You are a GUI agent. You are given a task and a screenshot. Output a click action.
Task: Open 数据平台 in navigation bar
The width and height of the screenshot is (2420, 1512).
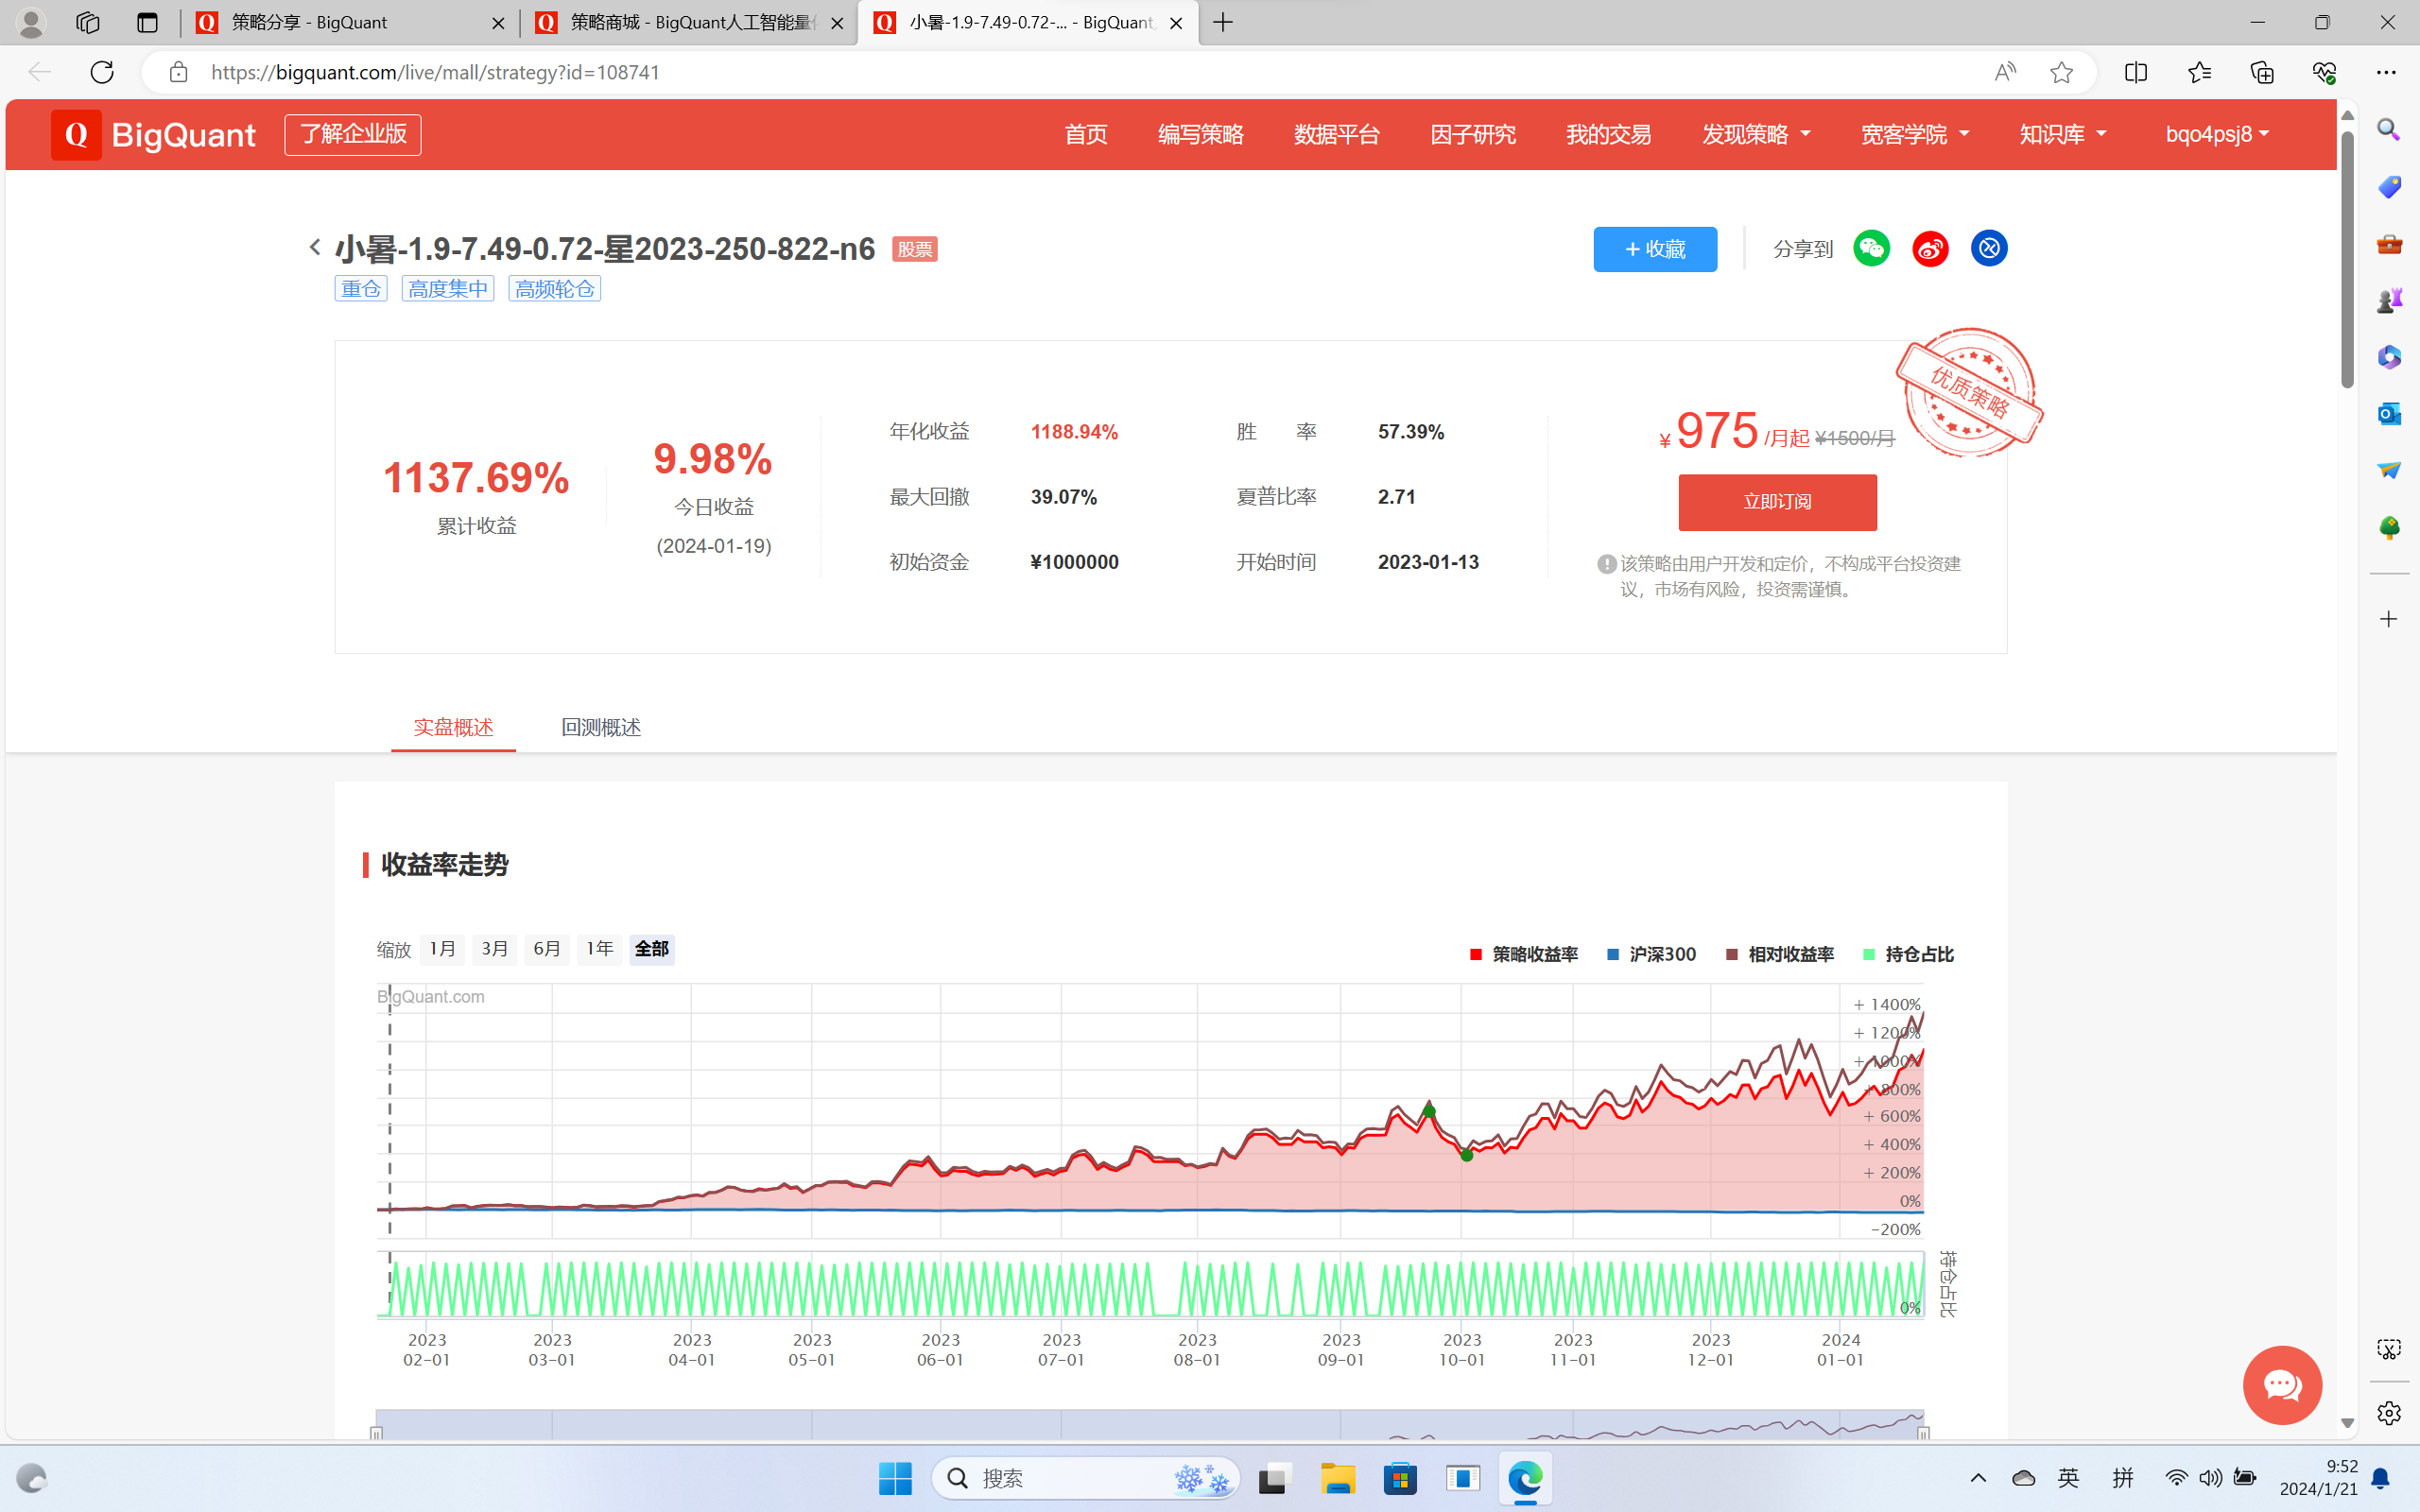(x=1337, y=134)
